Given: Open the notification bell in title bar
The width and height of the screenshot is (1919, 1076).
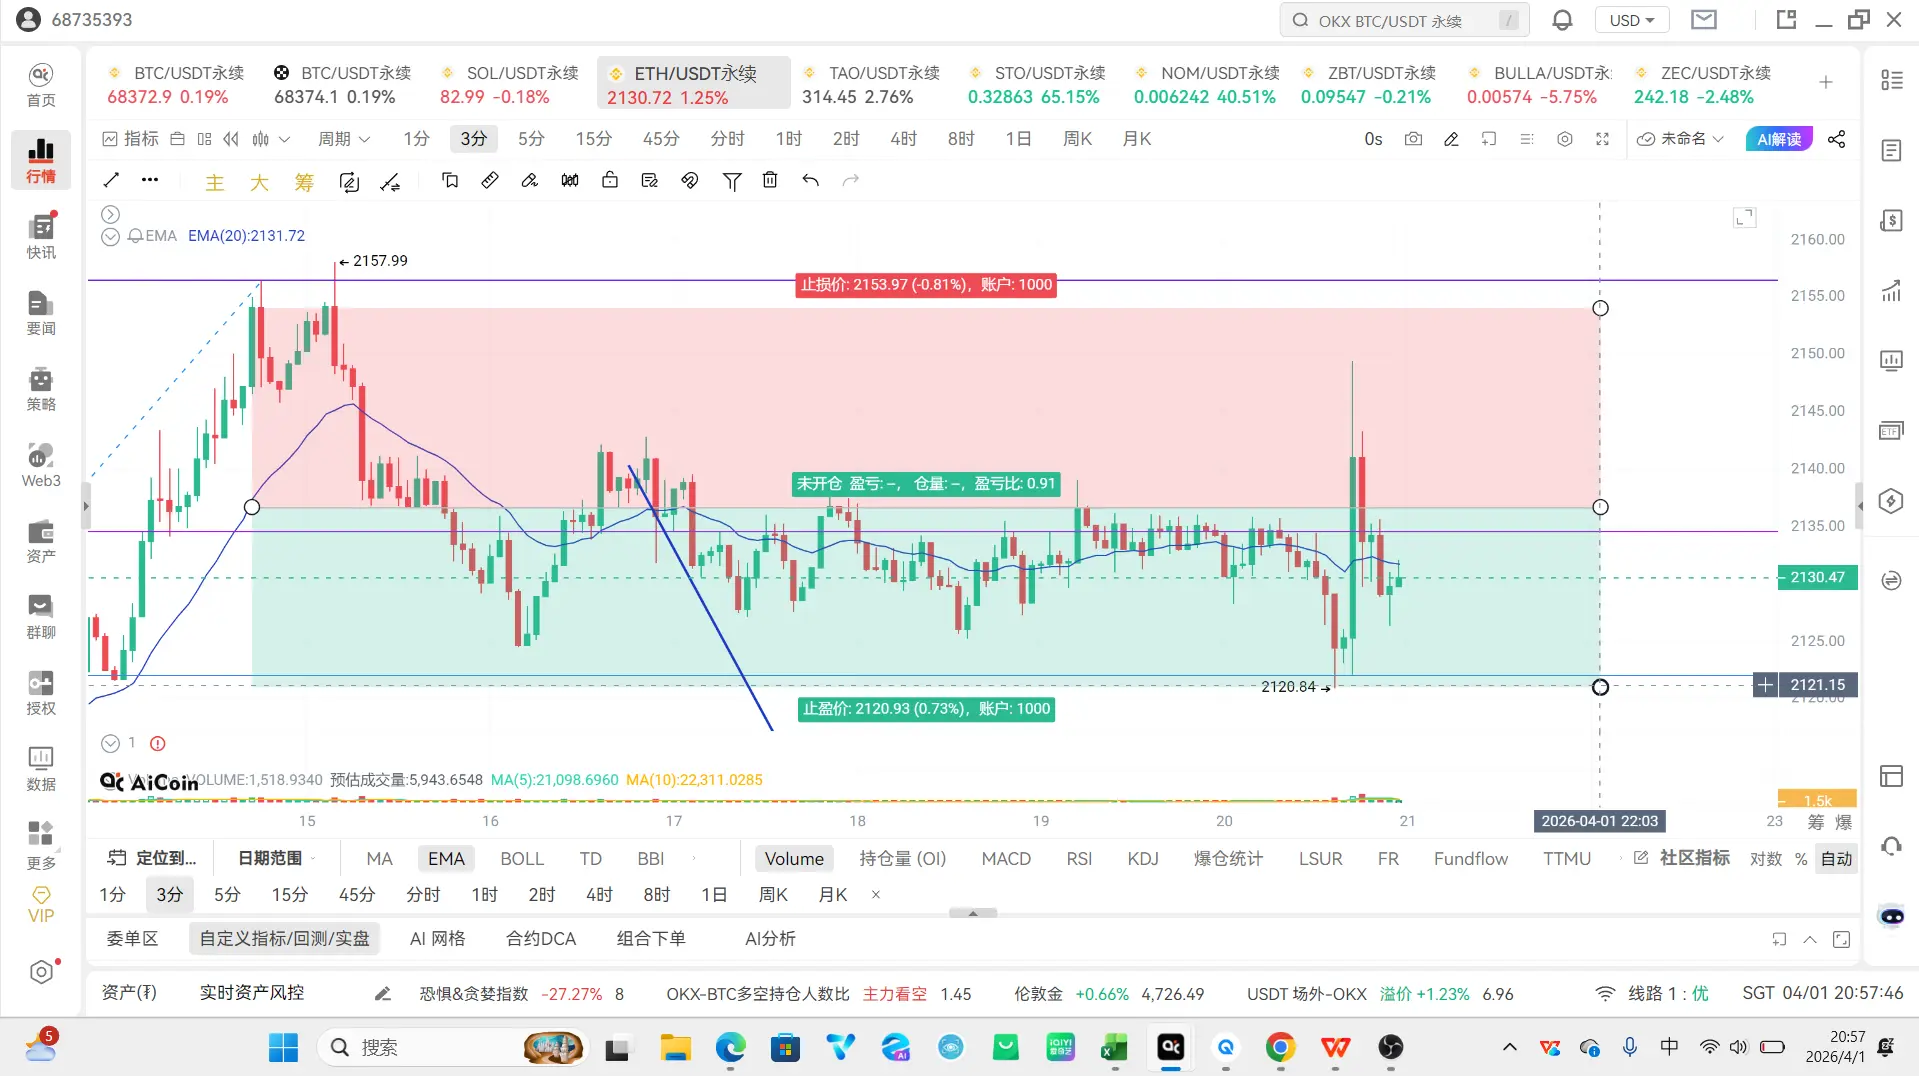Looking at the screenshot, I should (1562, 20).
